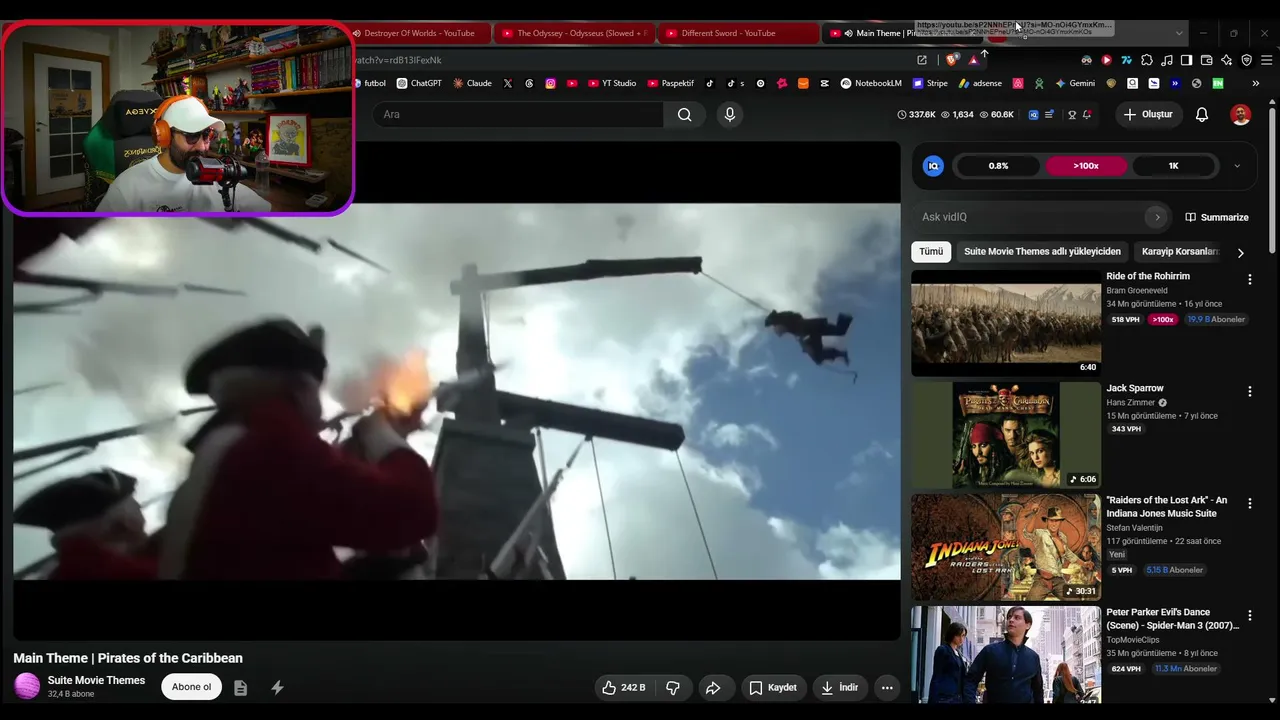Open the Suite Movie Themes channel name
The height and width of the screenshot is (720, 1280).
click(96, 680)
